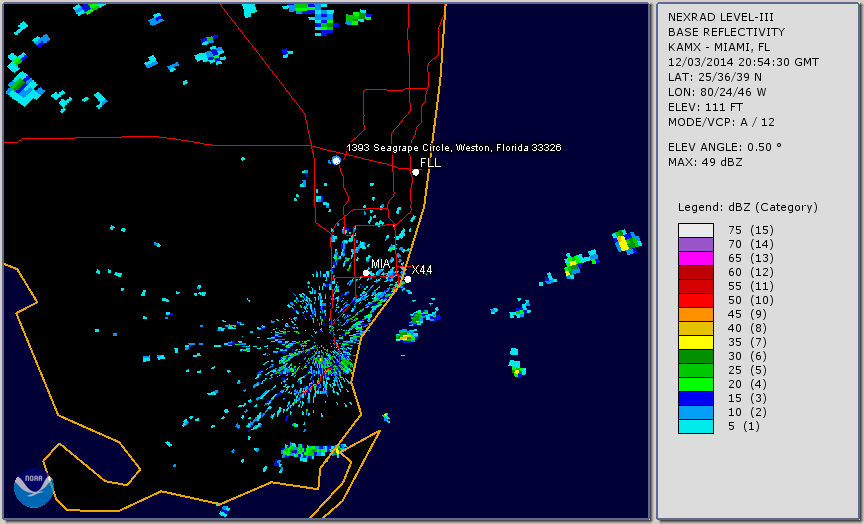Viewport: 864px width, 524px height.
Task: Select the 75 dBZ white legend swatch
Action: pyautogui.click(x=696, y=230)
